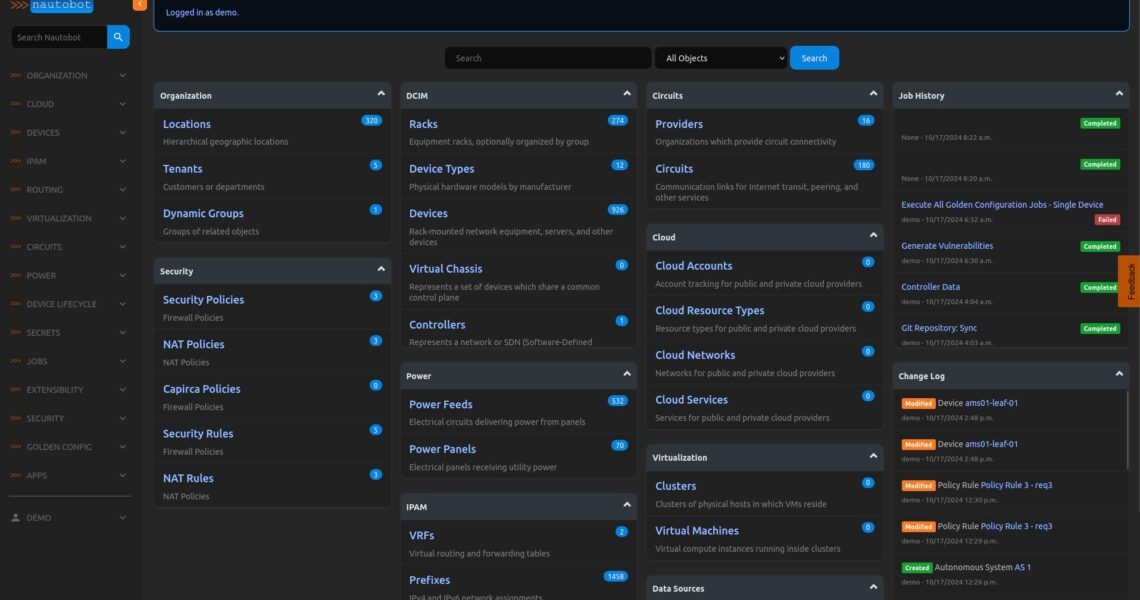Open the All Objects dropdown
1140x600 pixels.
[x=721, y=58]
